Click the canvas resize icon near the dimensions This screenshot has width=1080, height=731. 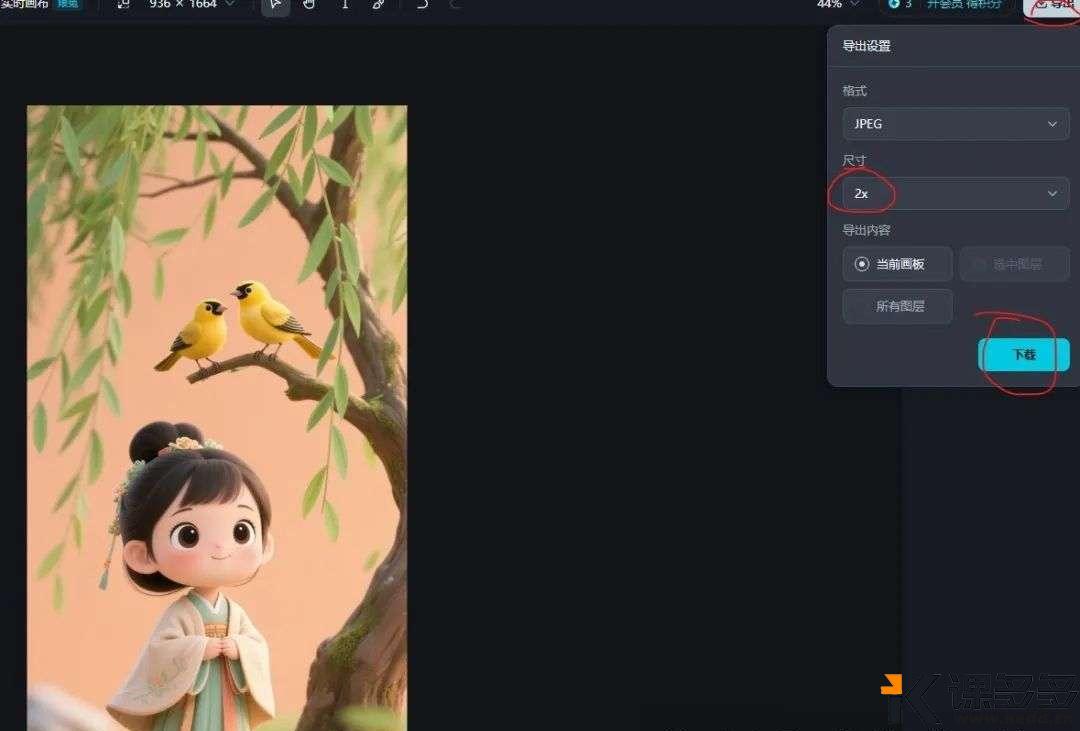[122, 6]
